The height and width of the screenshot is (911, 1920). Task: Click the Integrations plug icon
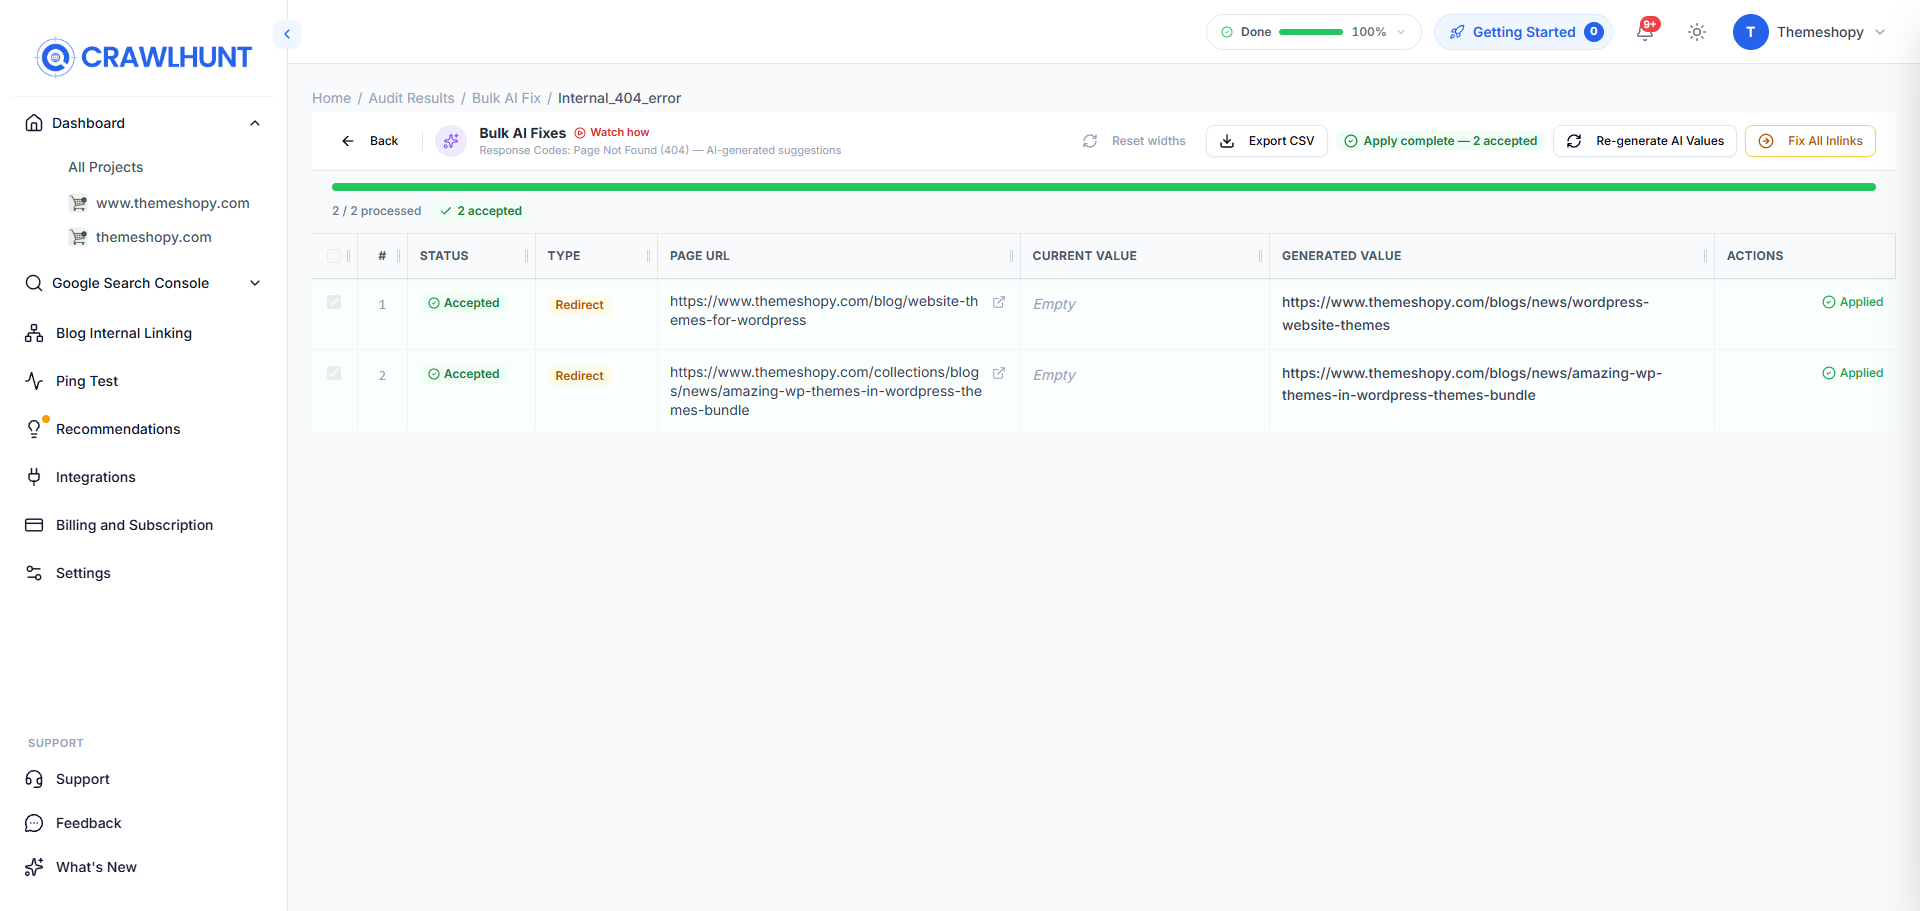tap(34, 477)
